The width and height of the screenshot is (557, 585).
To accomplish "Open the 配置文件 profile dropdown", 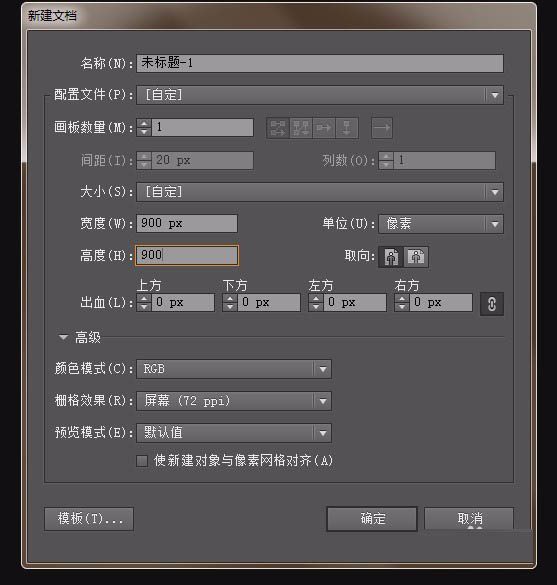I will pyautogui.click(x=320, y=95).
